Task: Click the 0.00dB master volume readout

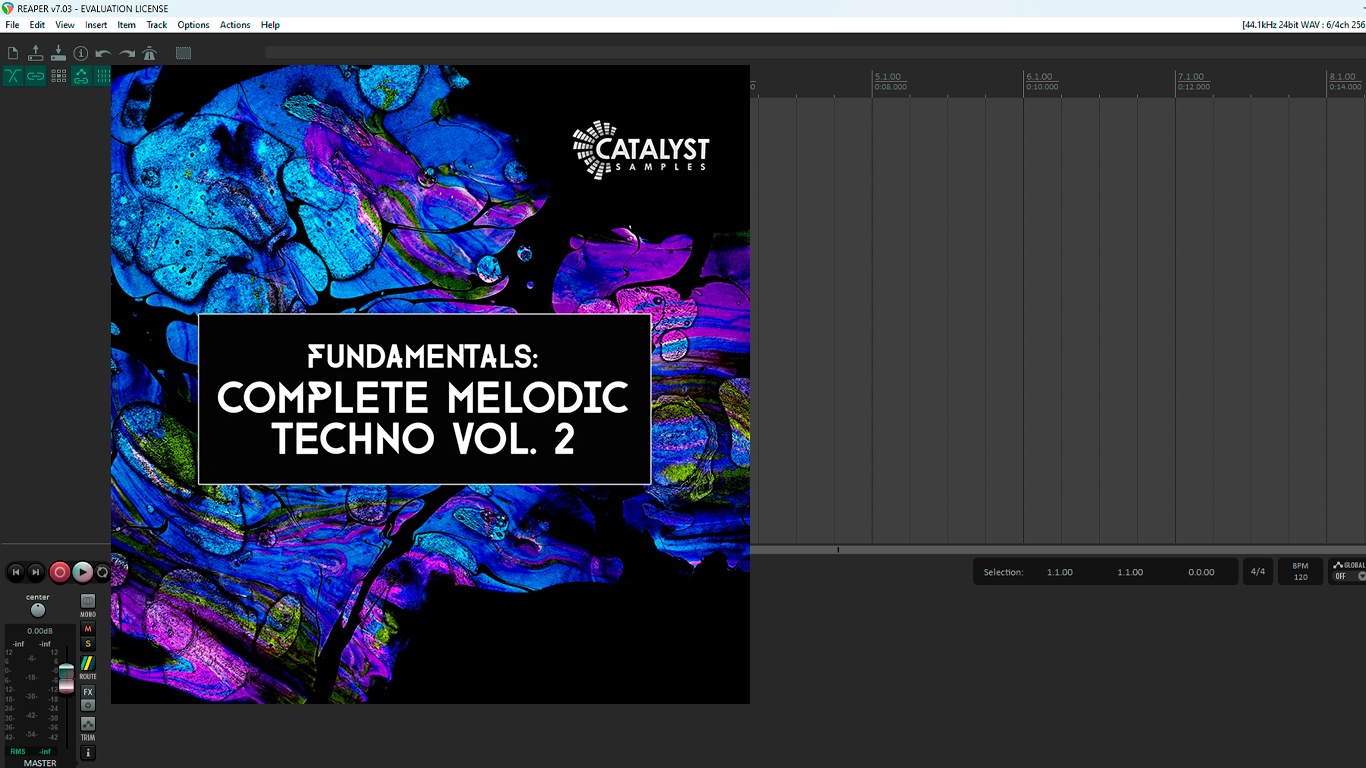Action: (x=40, y=631)
